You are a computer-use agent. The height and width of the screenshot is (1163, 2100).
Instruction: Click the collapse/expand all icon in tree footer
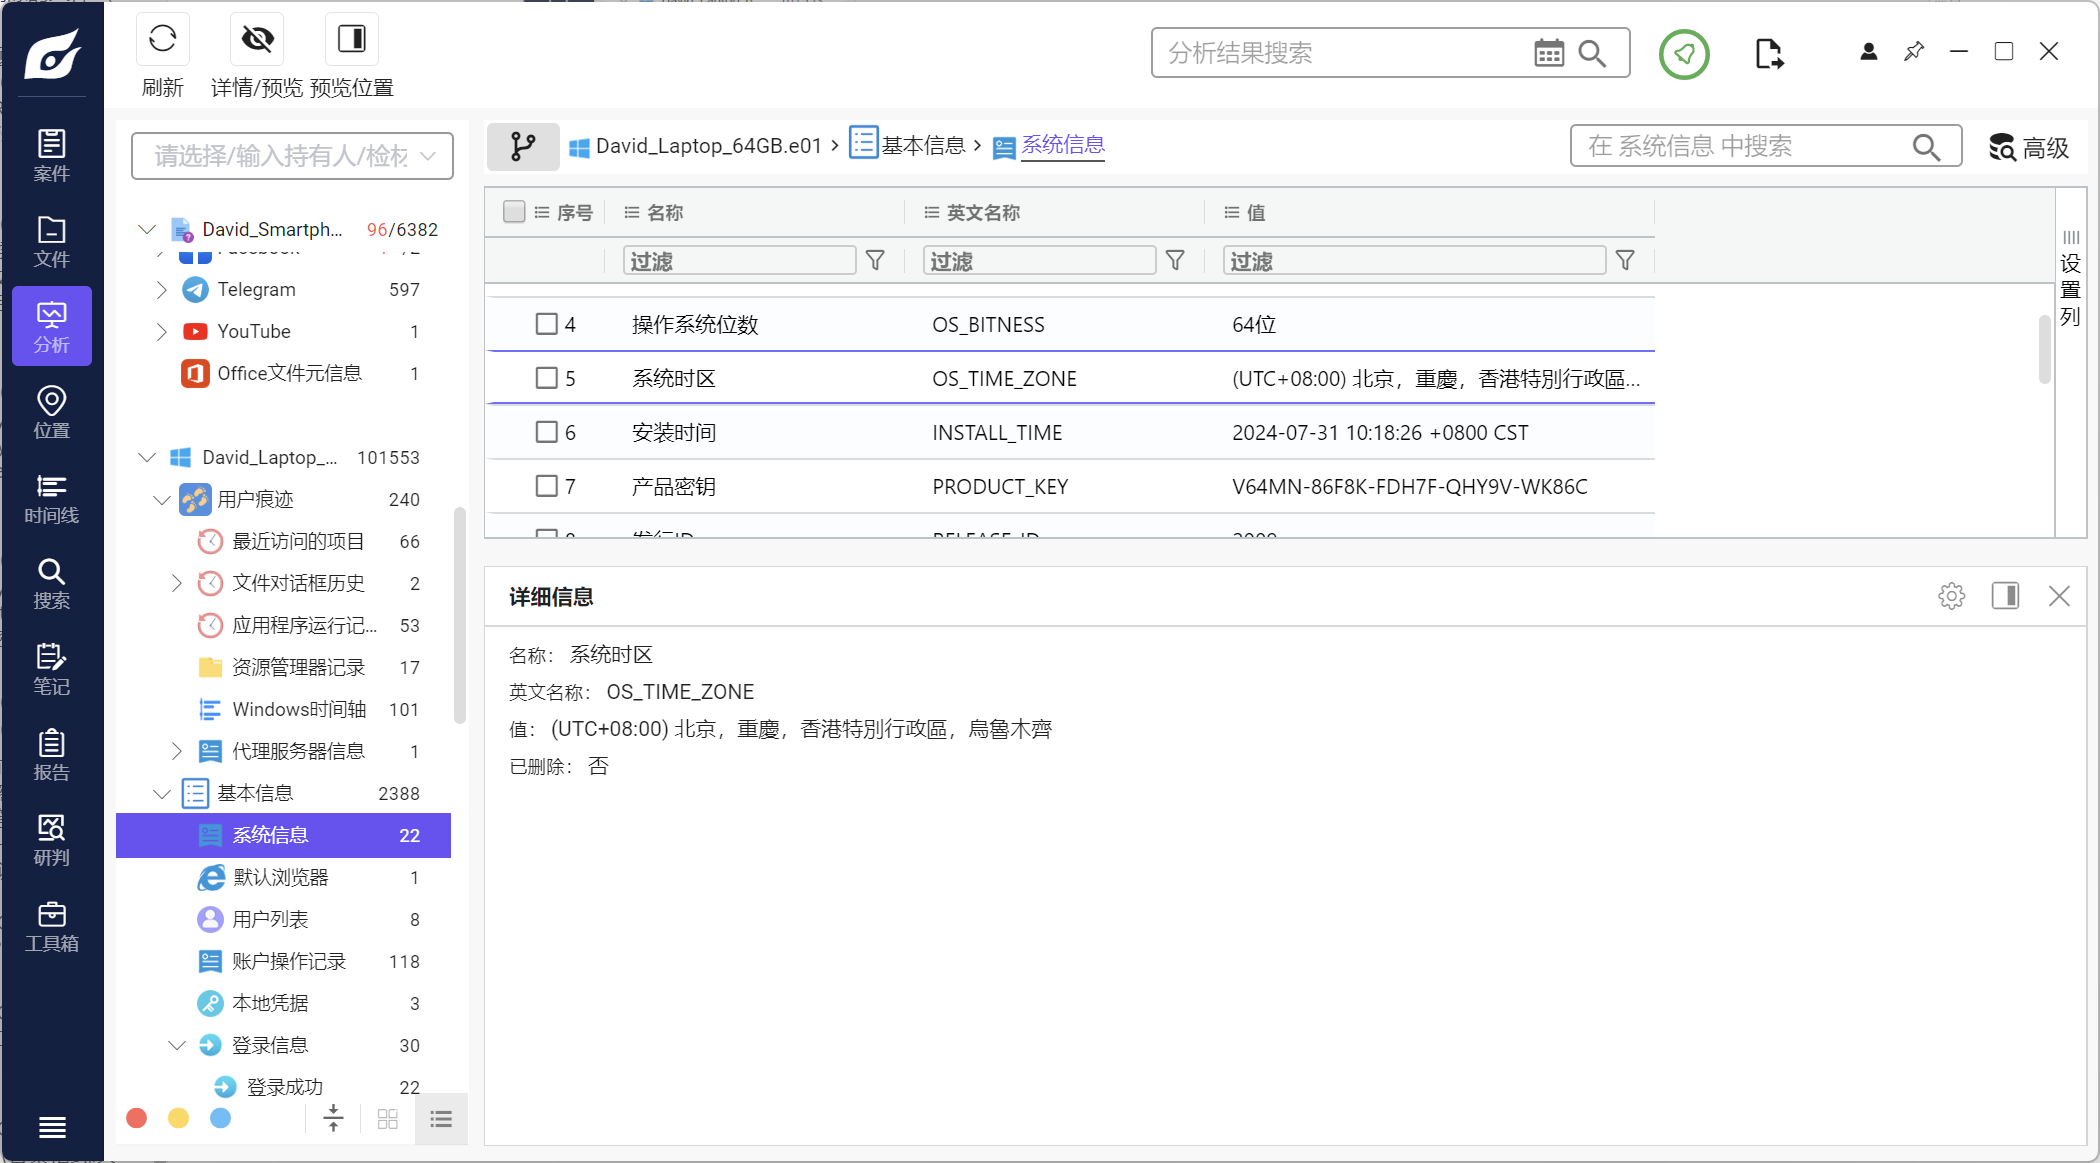tap(333, 1118)
